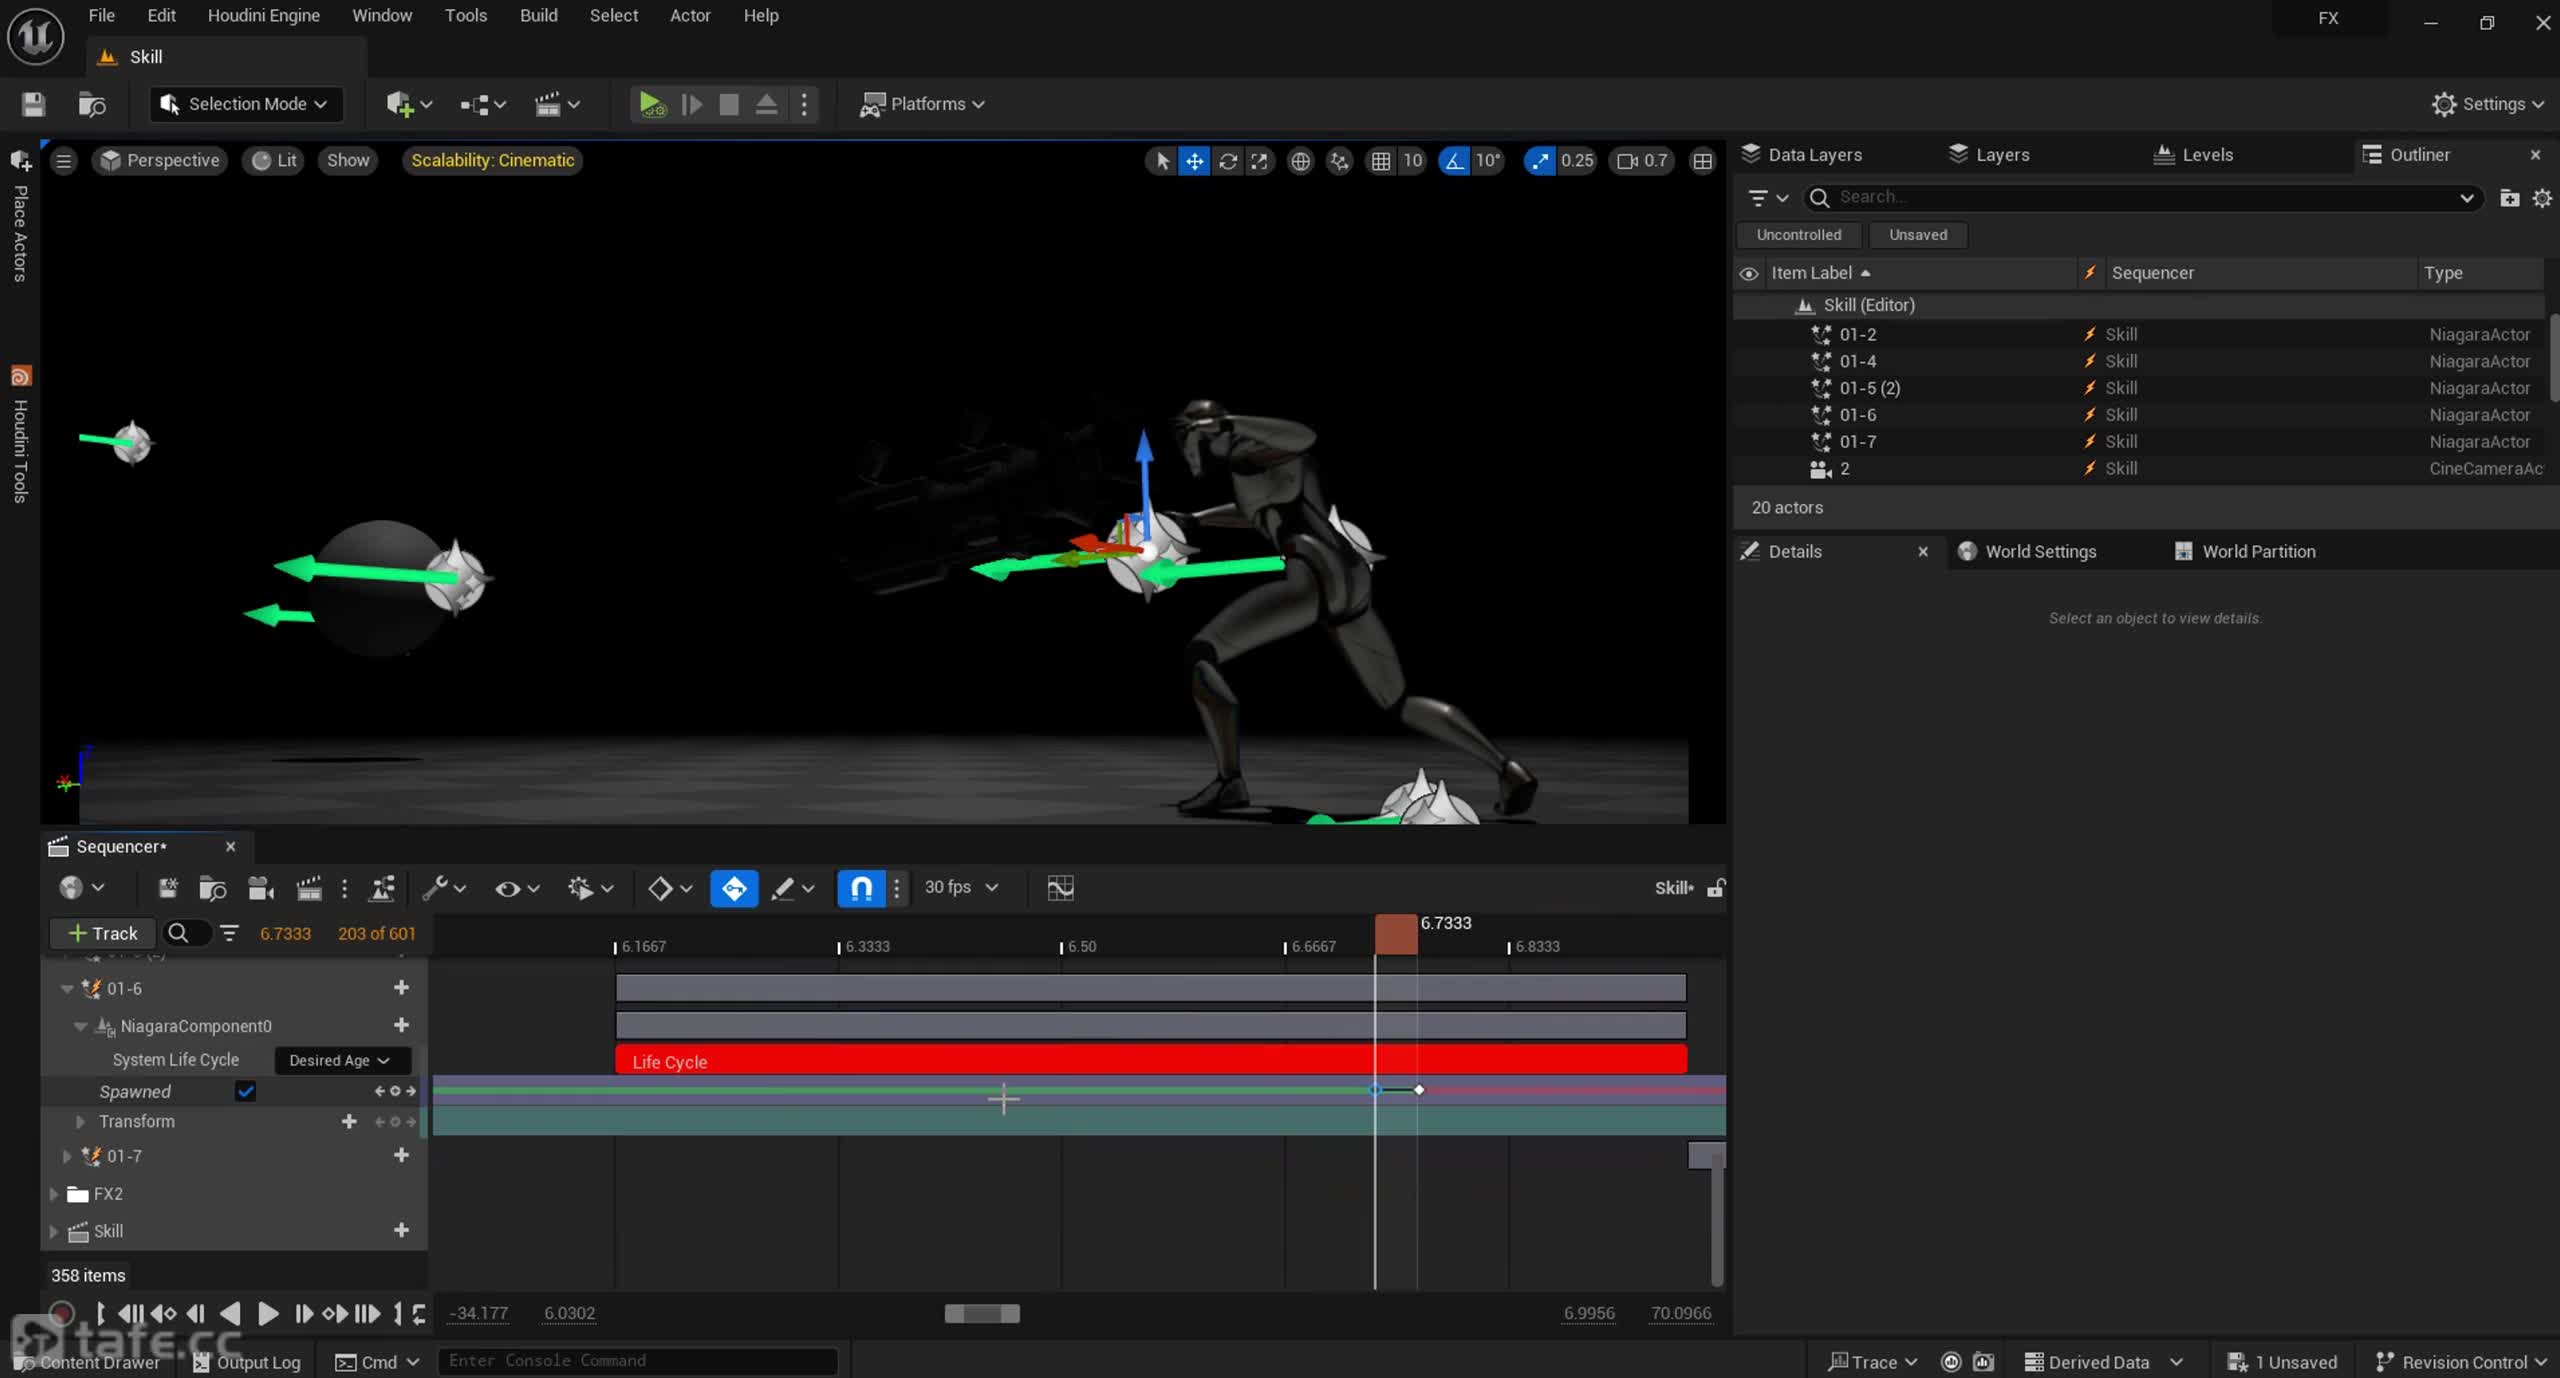Click the Add Track button in the Sequencer
The image size is (2560, 1378).
point(102,933)
